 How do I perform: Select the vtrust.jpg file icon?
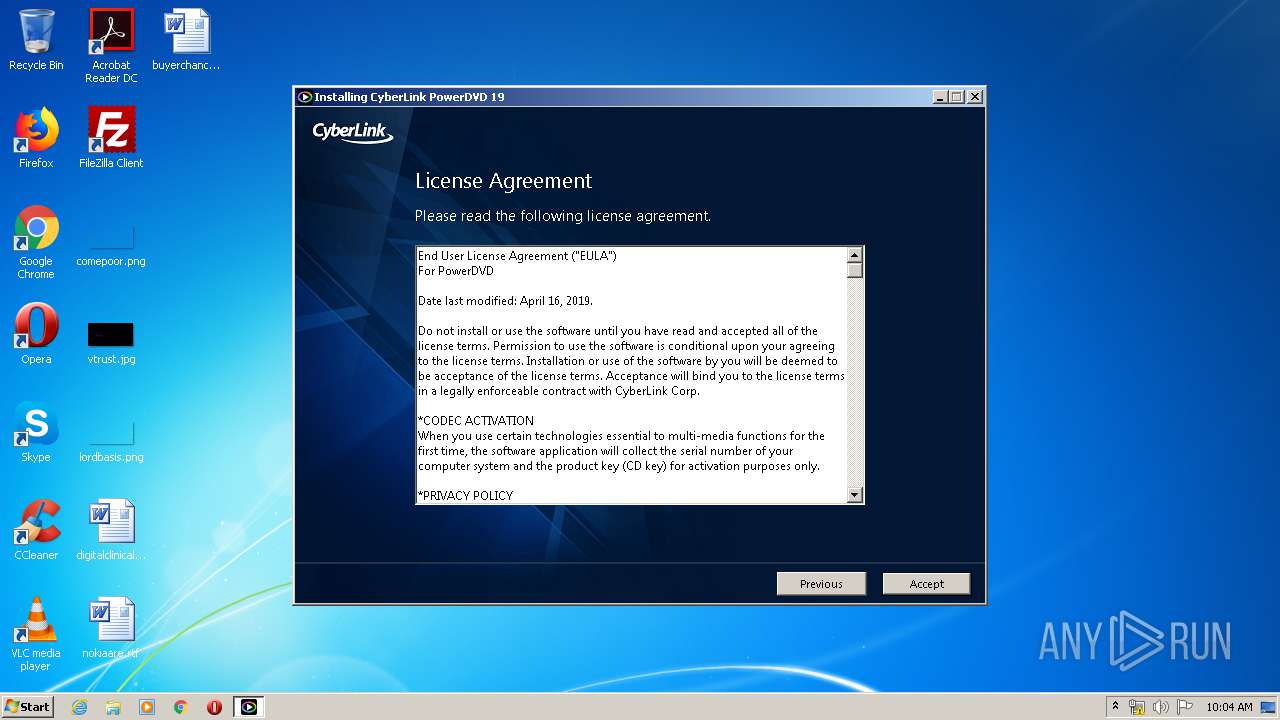pyautogui.click(x=111, y=343)
